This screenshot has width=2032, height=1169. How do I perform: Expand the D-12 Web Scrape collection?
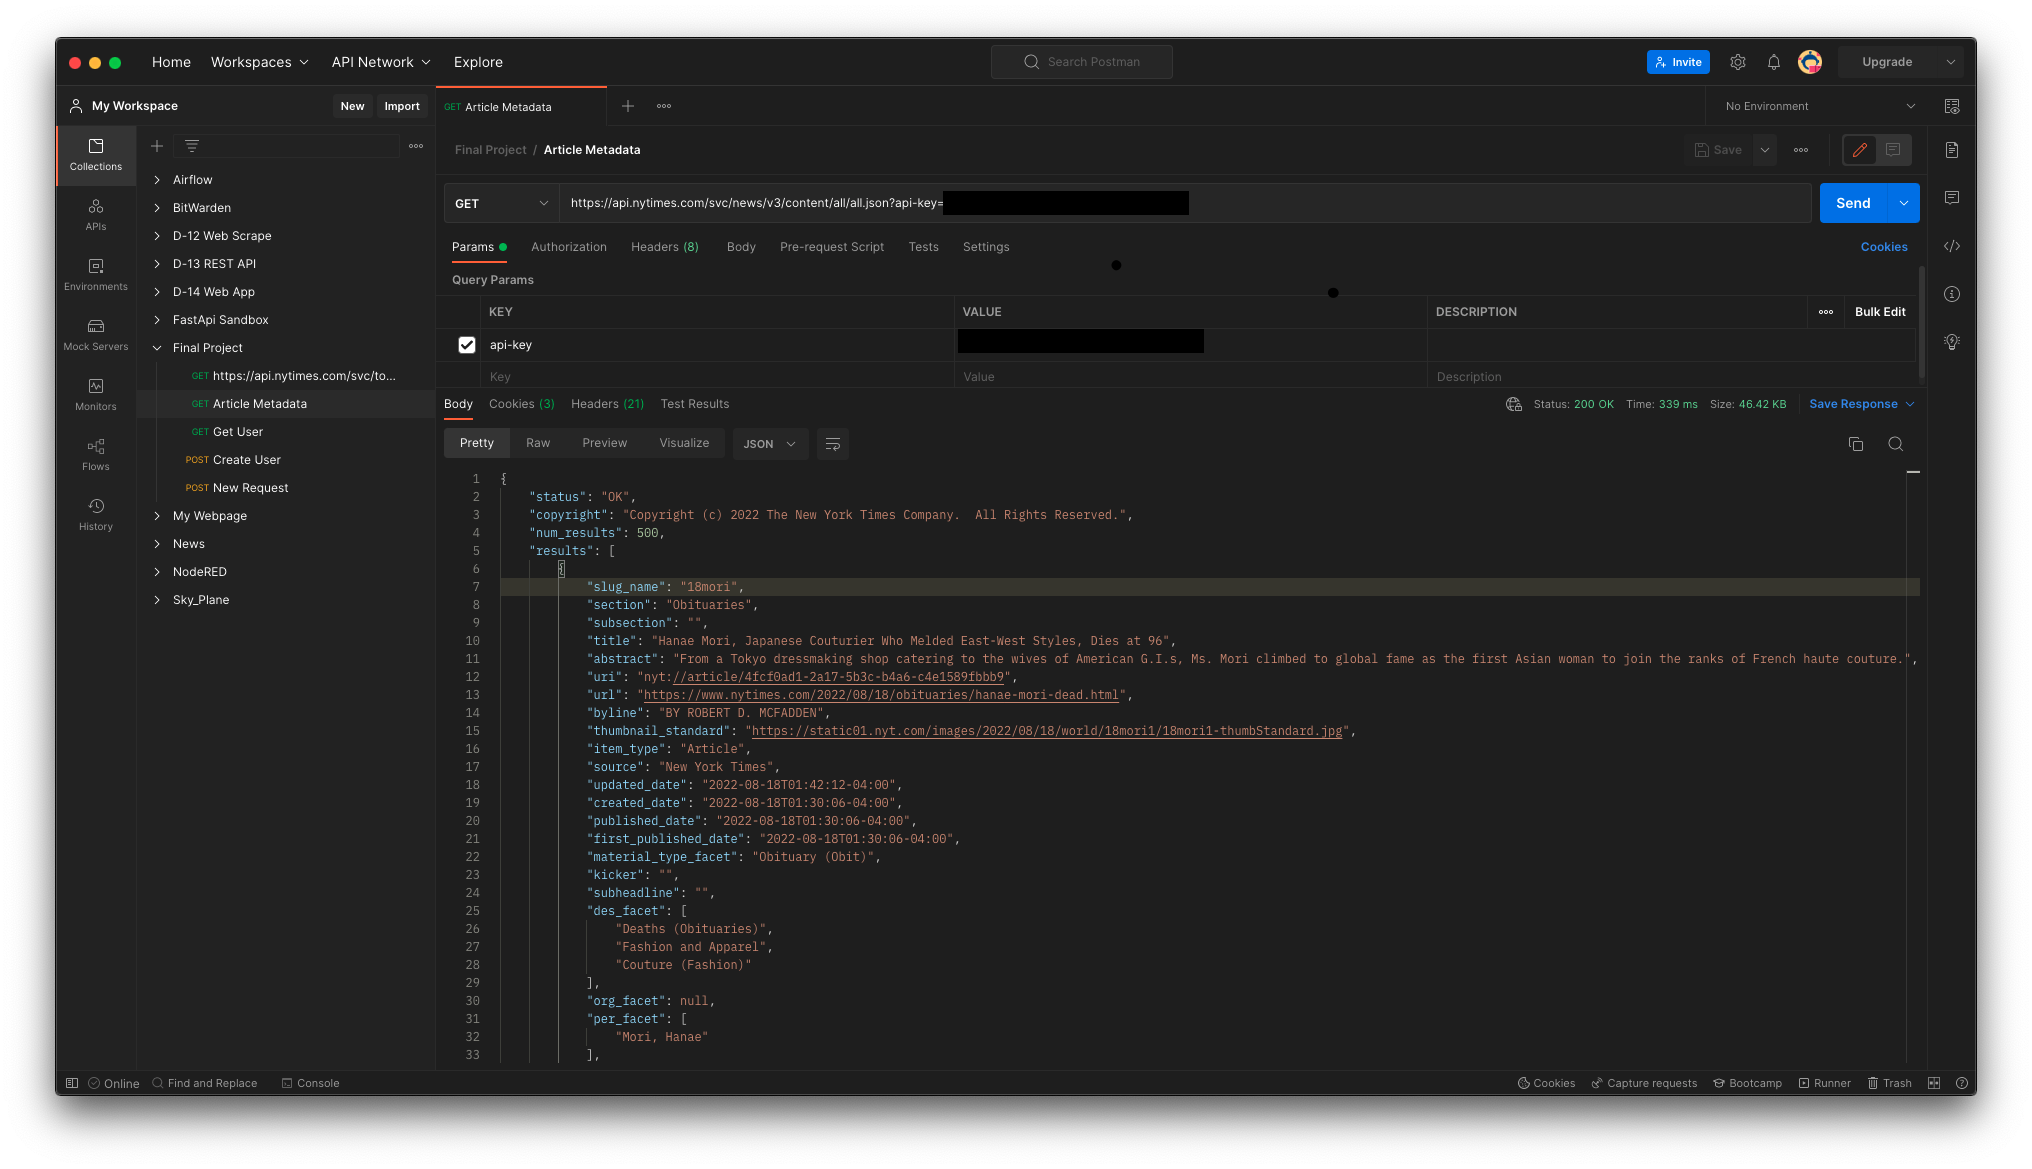(x=157, y=236)
